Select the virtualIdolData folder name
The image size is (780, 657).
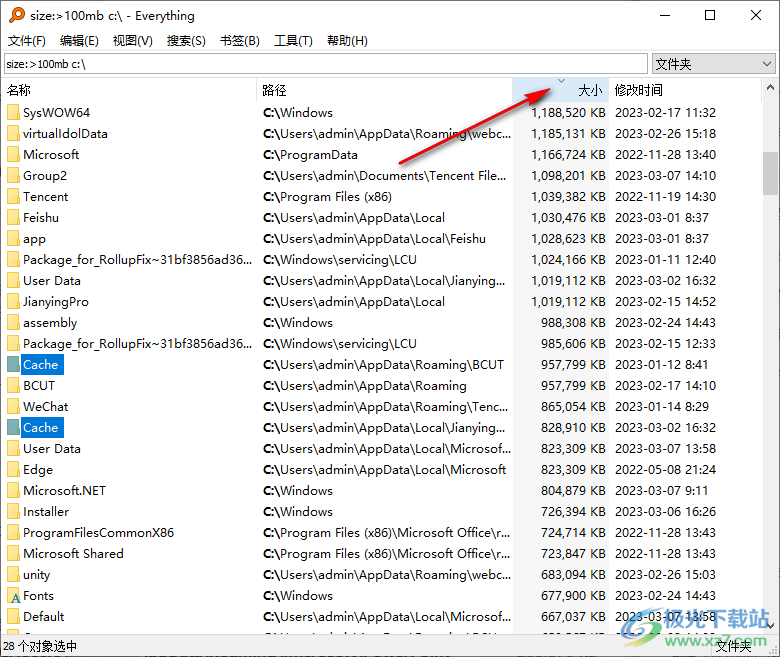point(65,133)
